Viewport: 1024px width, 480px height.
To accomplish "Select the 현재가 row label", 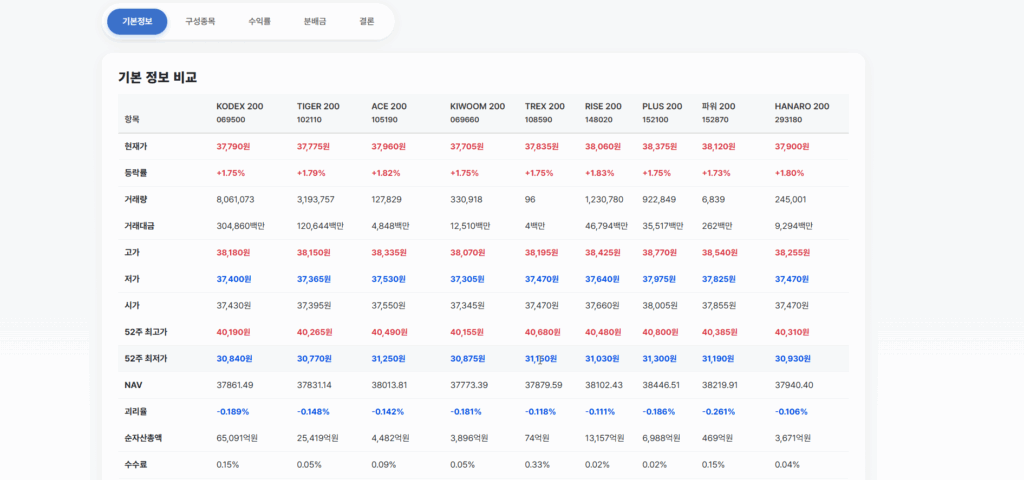I will coord(135,146).
